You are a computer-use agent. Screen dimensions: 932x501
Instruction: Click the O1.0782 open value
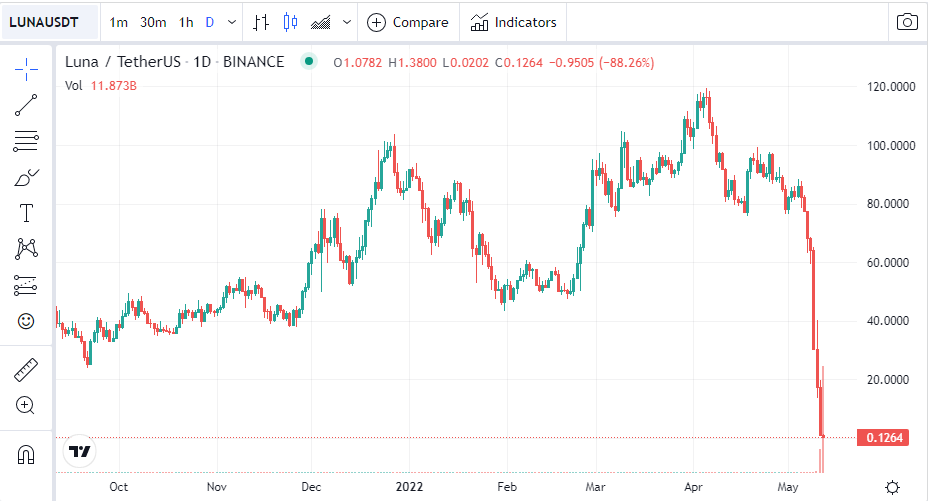click(x=358, y=62)
